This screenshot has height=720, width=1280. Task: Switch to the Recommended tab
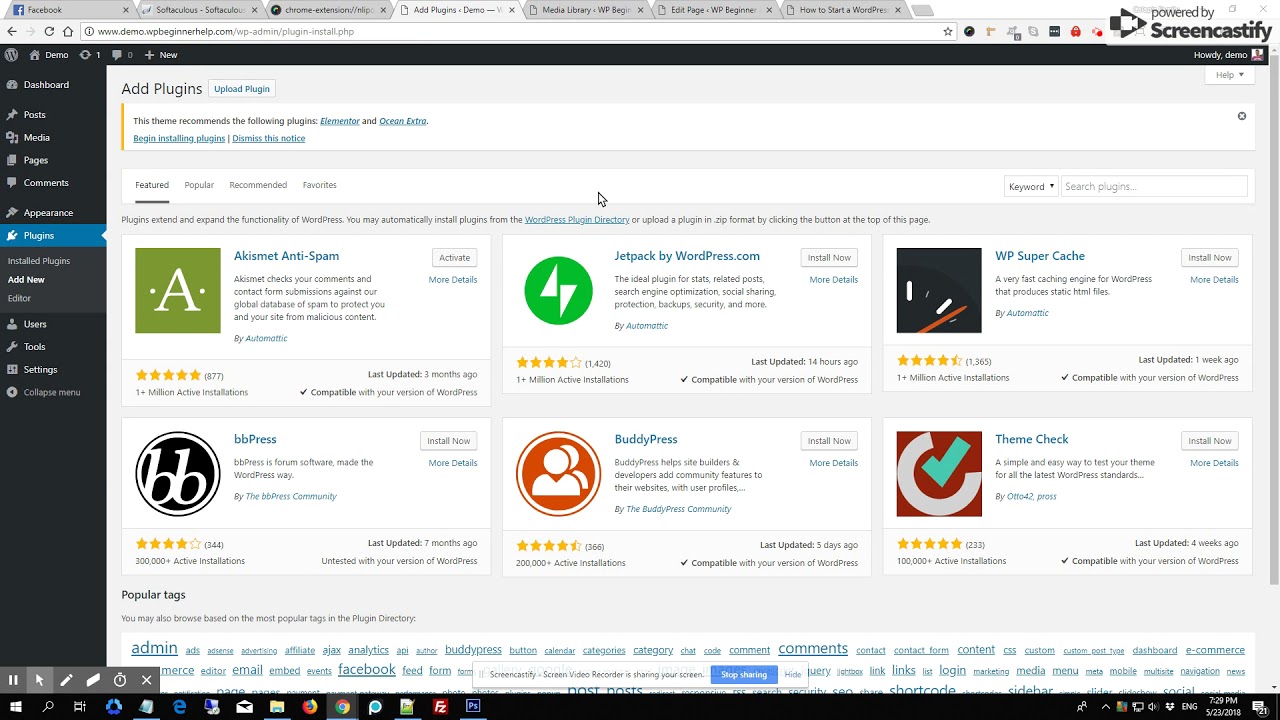[x=258, y=185]
